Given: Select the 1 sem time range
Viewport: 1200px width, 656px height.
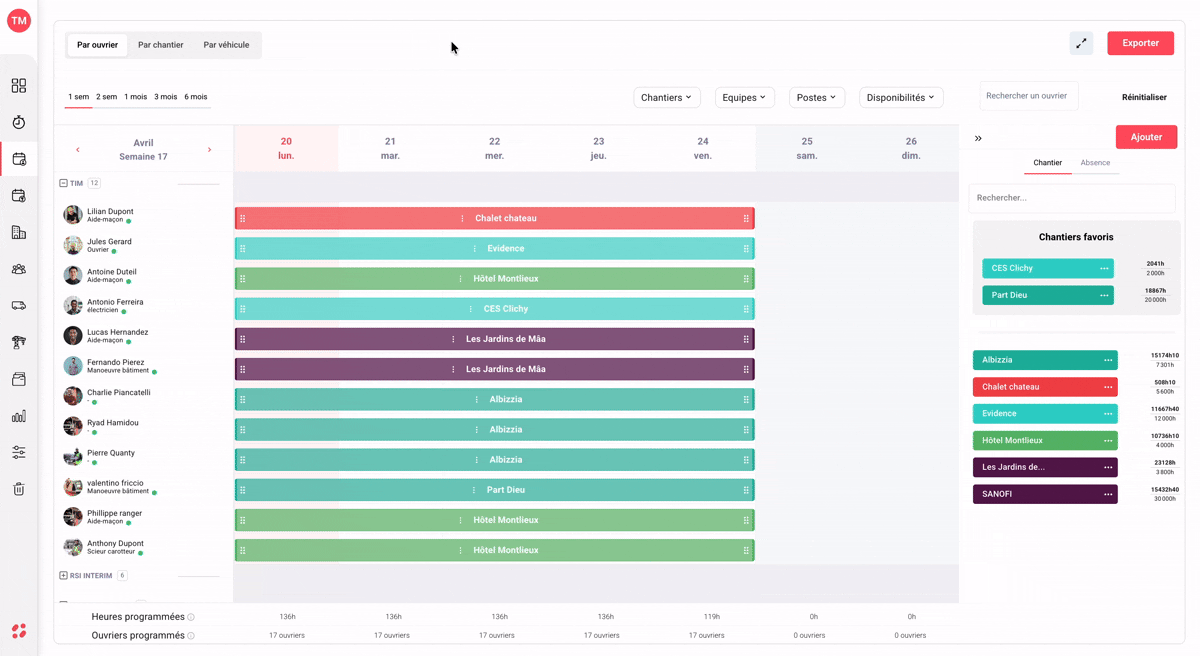Looking at the screenshot, I should [x=78, y=97].
